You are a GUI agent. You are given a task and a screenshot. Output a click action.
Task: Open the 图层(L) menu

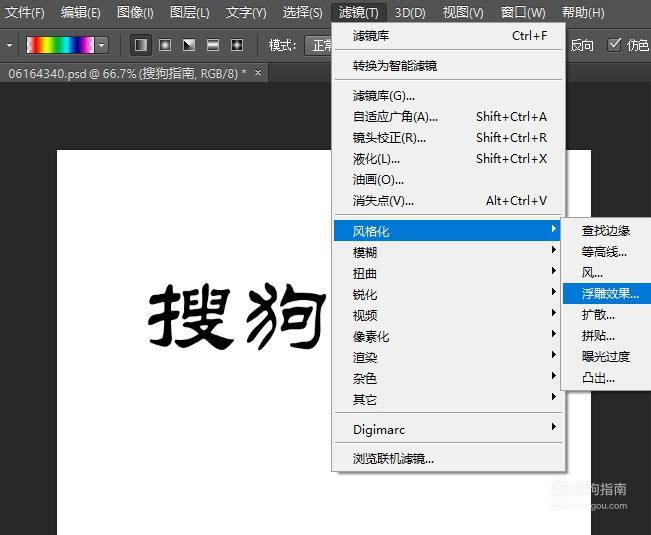point(190,12)
